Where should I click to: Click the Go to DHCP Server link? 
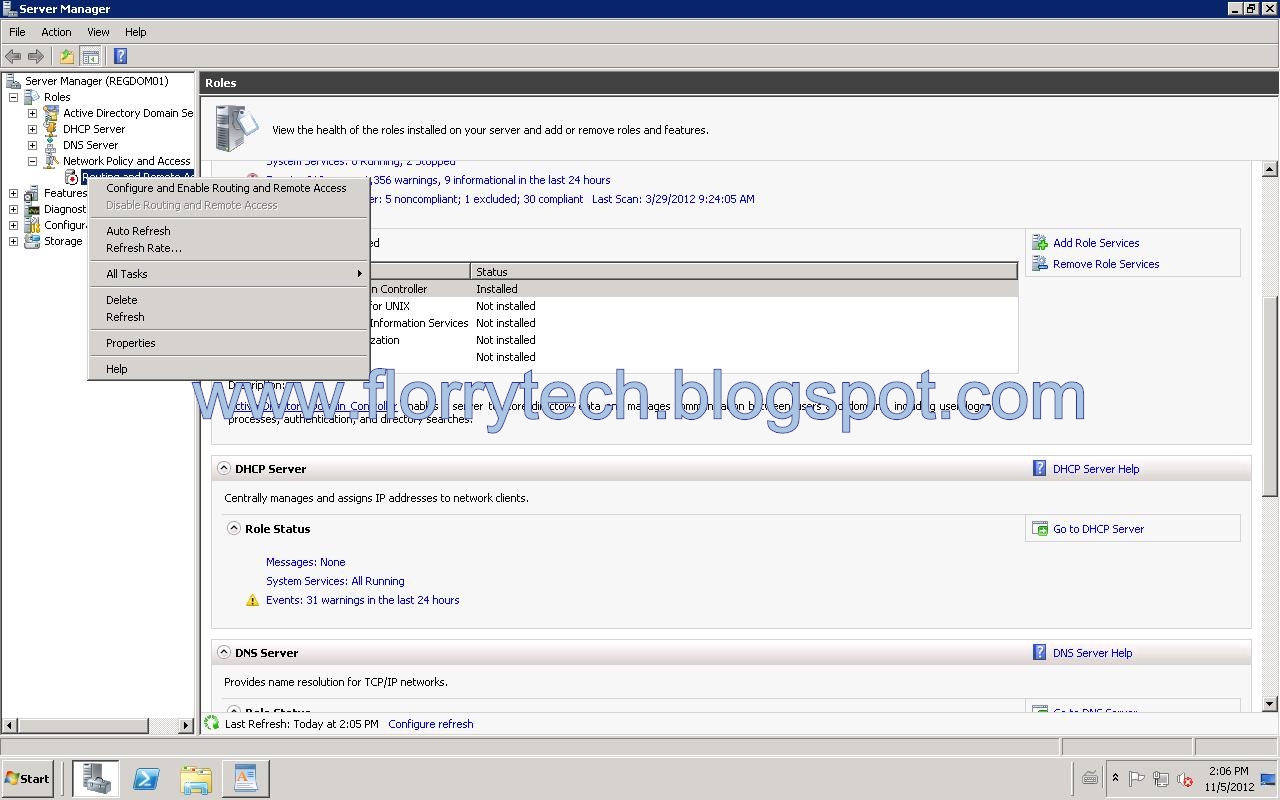tap(1098, 529)
